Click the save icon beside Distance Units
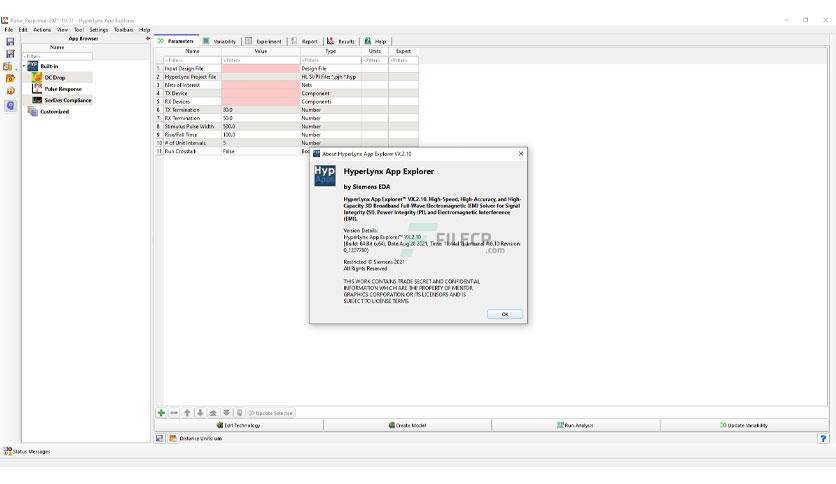 (159, 438)
